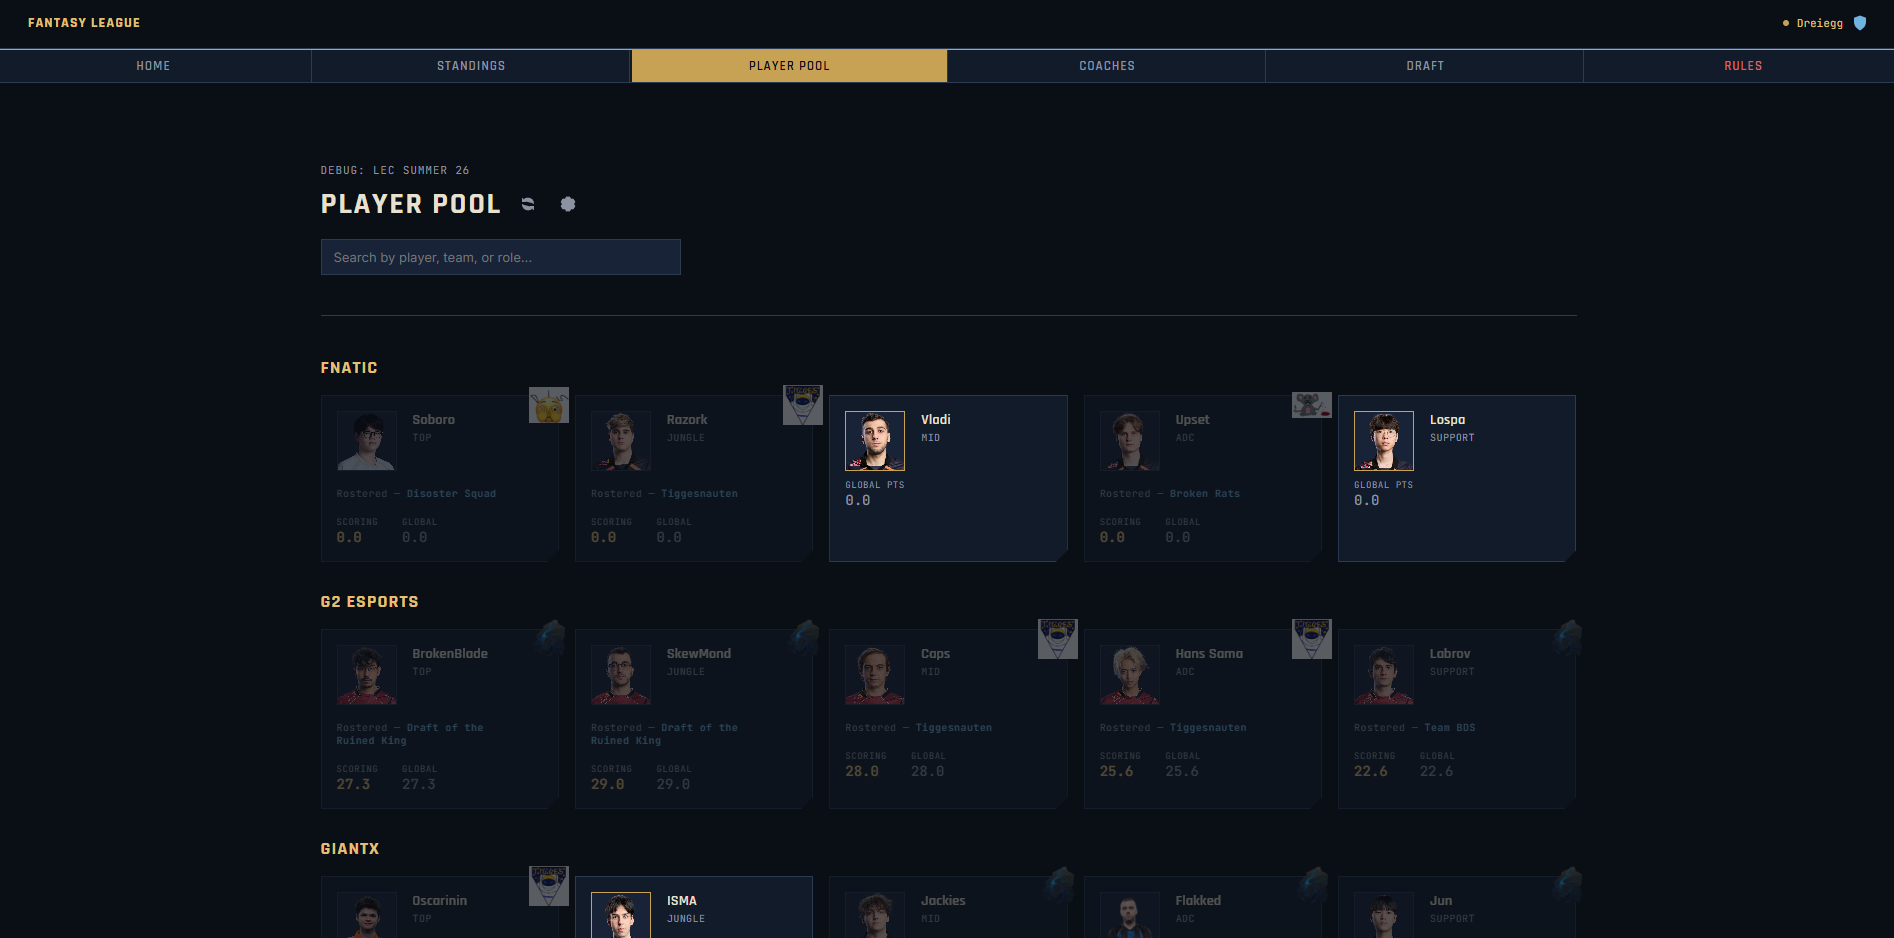Screen dimensions: 1894x938
Task: Click the GiantX team heading
Action: pos(350,849)
